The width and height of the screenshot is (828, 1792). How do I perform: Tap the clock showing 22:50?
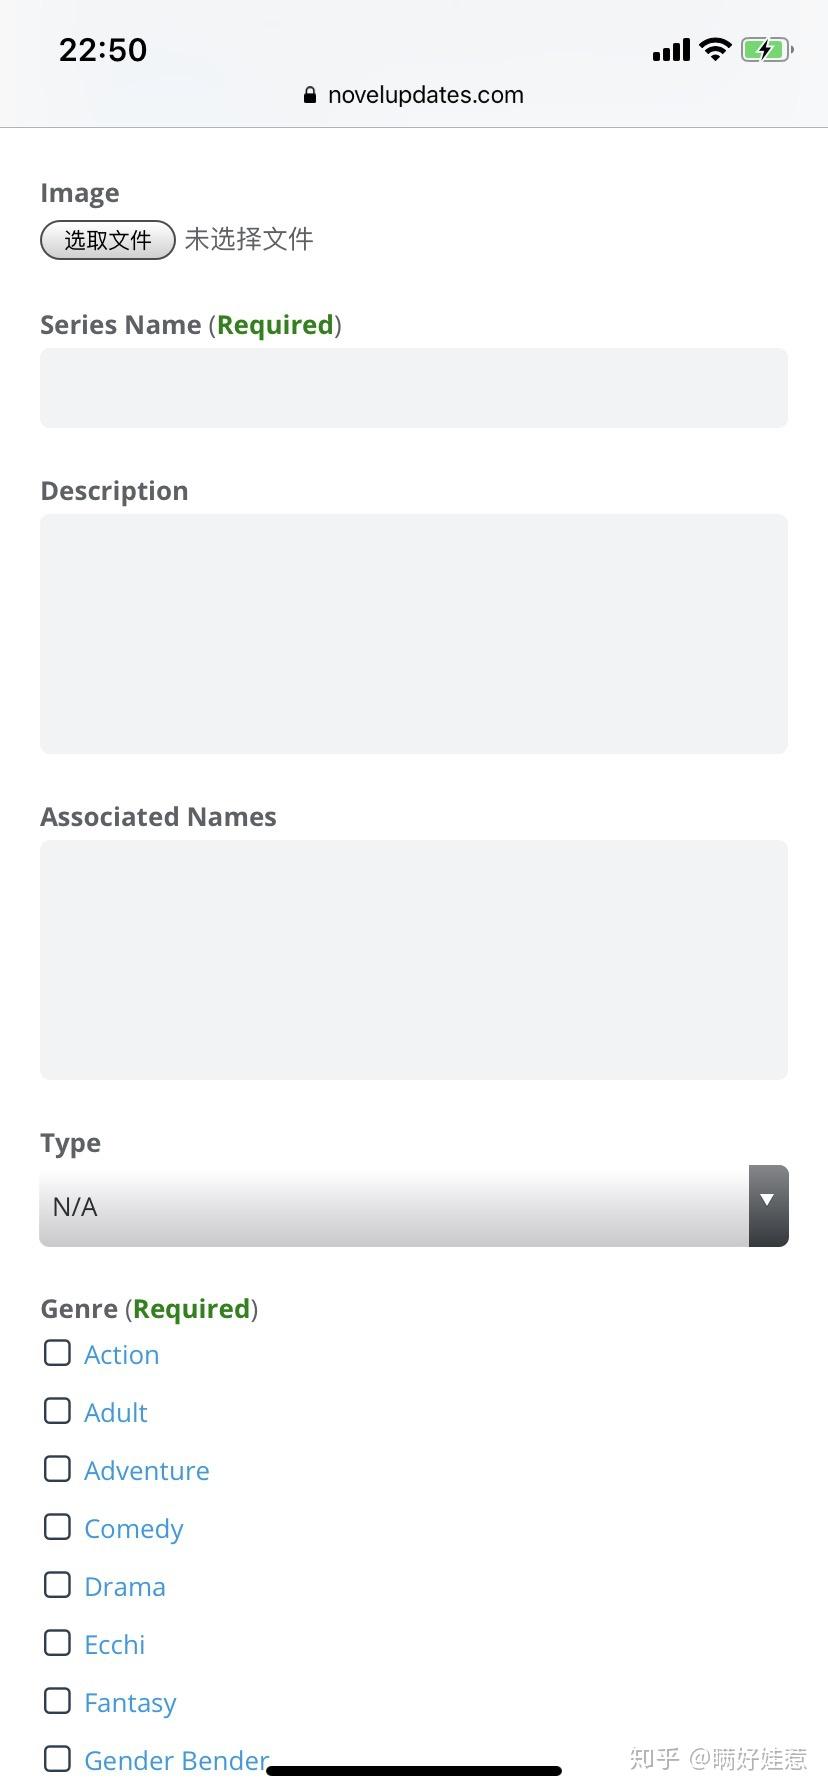pos(103,50)
